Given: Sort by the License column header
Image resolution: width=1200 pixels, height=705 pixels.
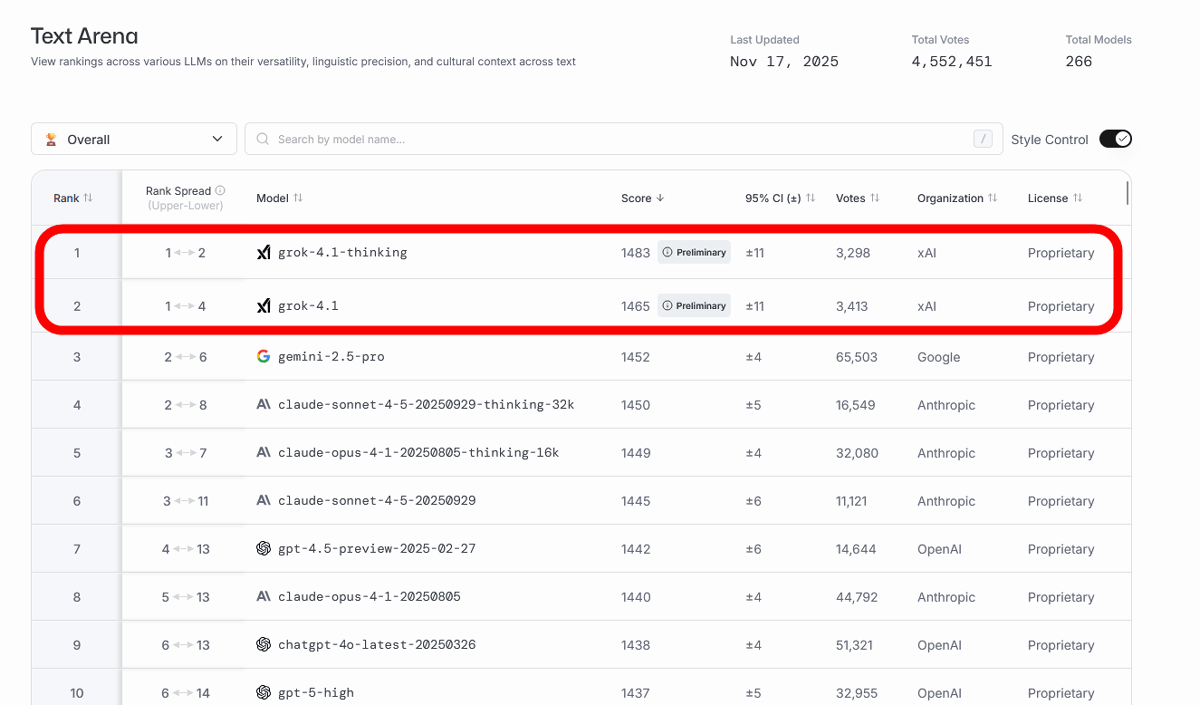Looking at the screenshot, I should (1054, 198).
